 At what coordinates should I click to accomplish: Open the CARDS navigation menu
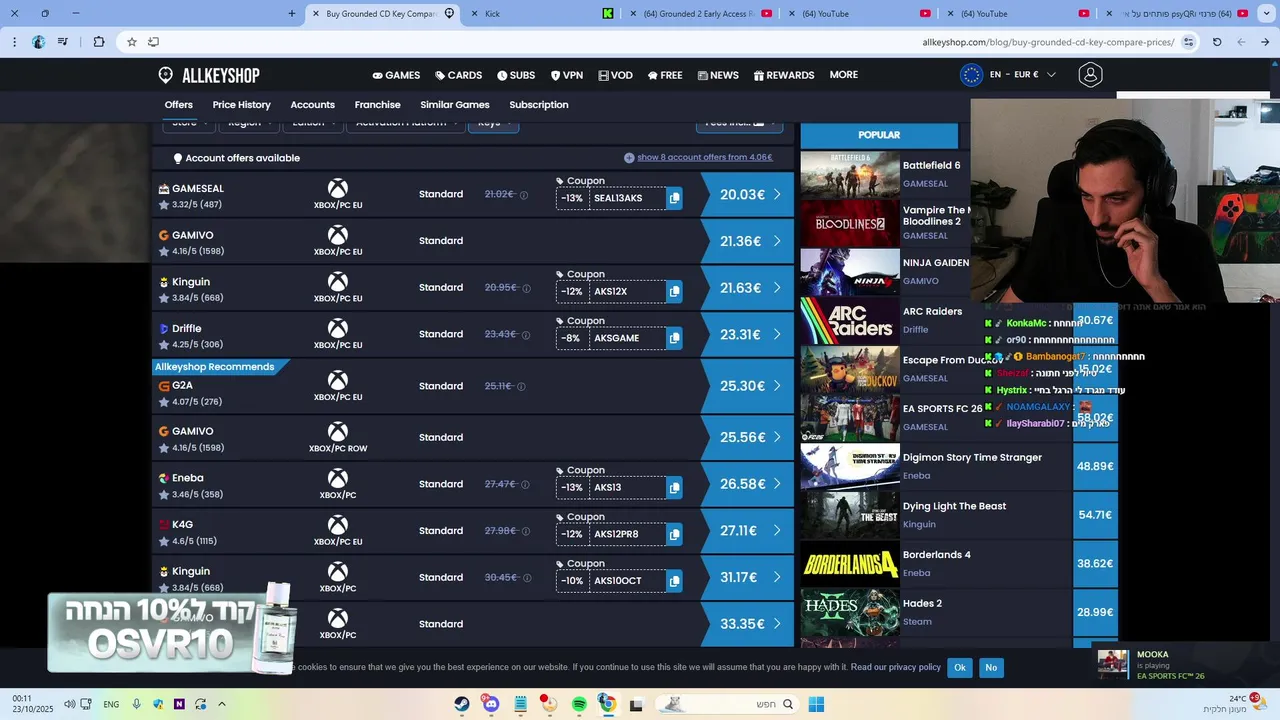(458, 75)
